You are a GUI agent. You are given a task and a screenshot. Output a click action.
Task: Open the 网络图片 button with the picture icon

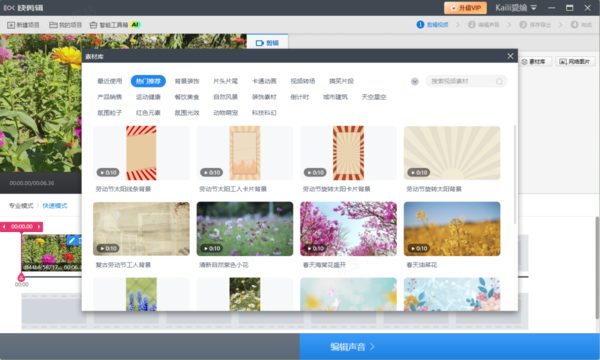[575, 62]
